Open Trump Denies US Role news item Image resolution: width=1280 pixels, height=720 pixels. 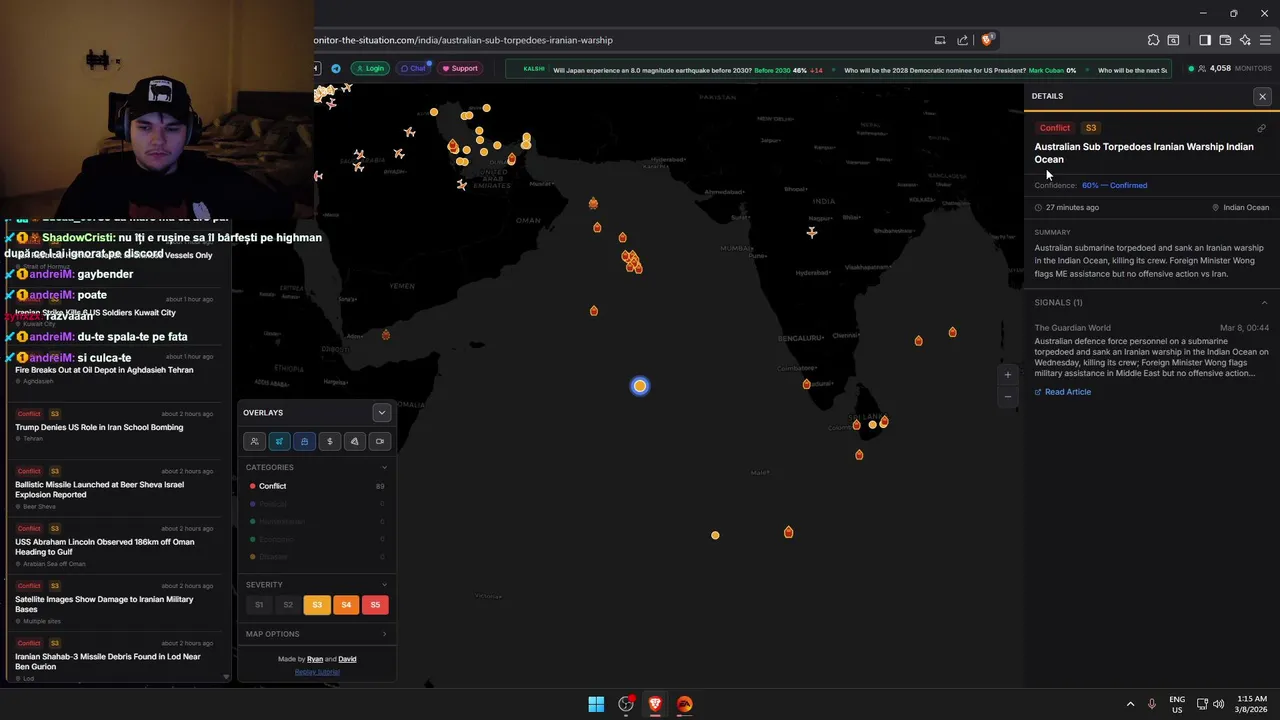114,426
